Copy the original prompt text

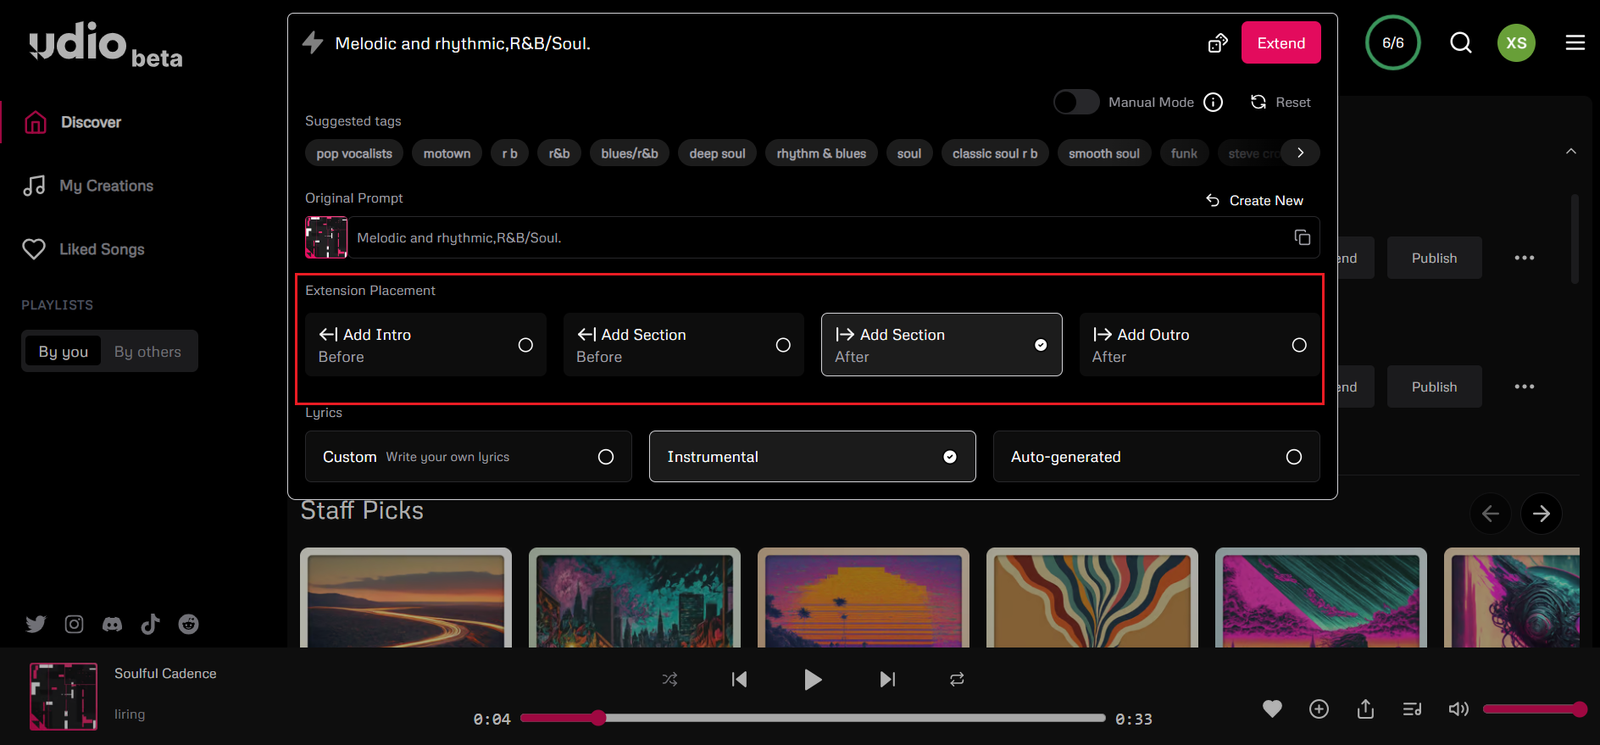pos(1302,237)
